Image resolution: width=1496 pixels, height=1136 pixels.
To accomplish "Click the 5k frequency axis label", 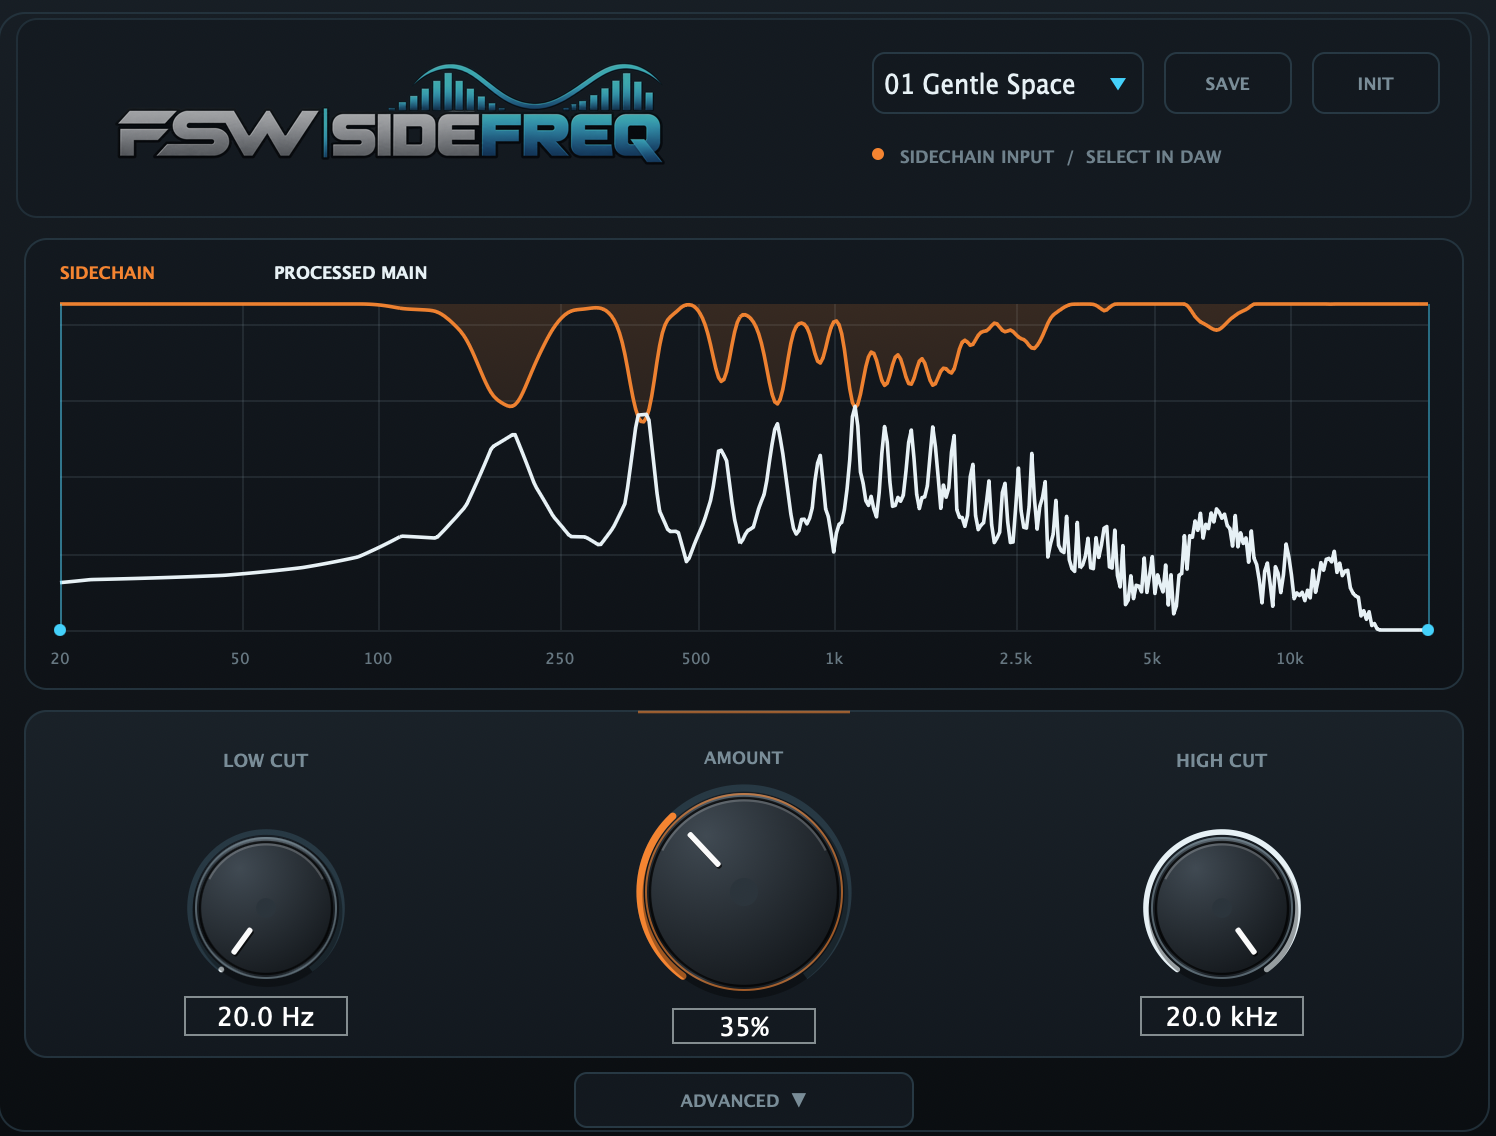I will pyautogui.click(x=1152, y=659).
